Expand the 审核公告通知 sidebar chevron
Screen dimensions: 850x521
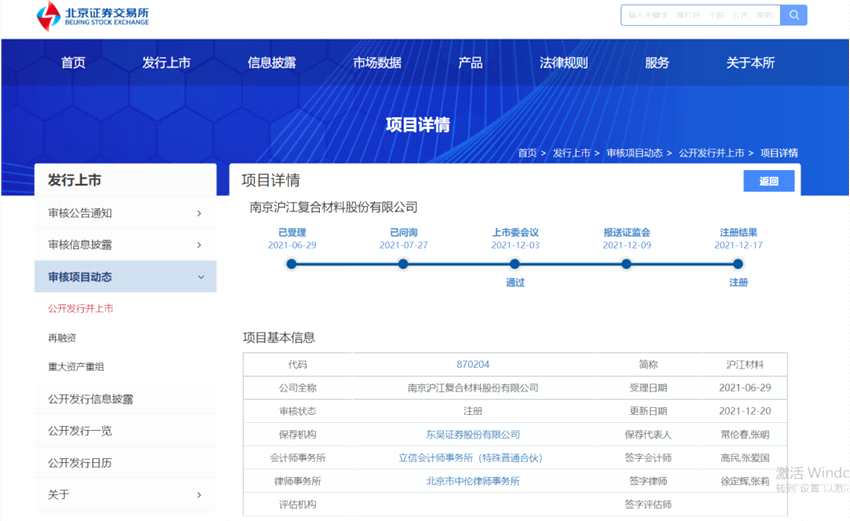[199, 214]
